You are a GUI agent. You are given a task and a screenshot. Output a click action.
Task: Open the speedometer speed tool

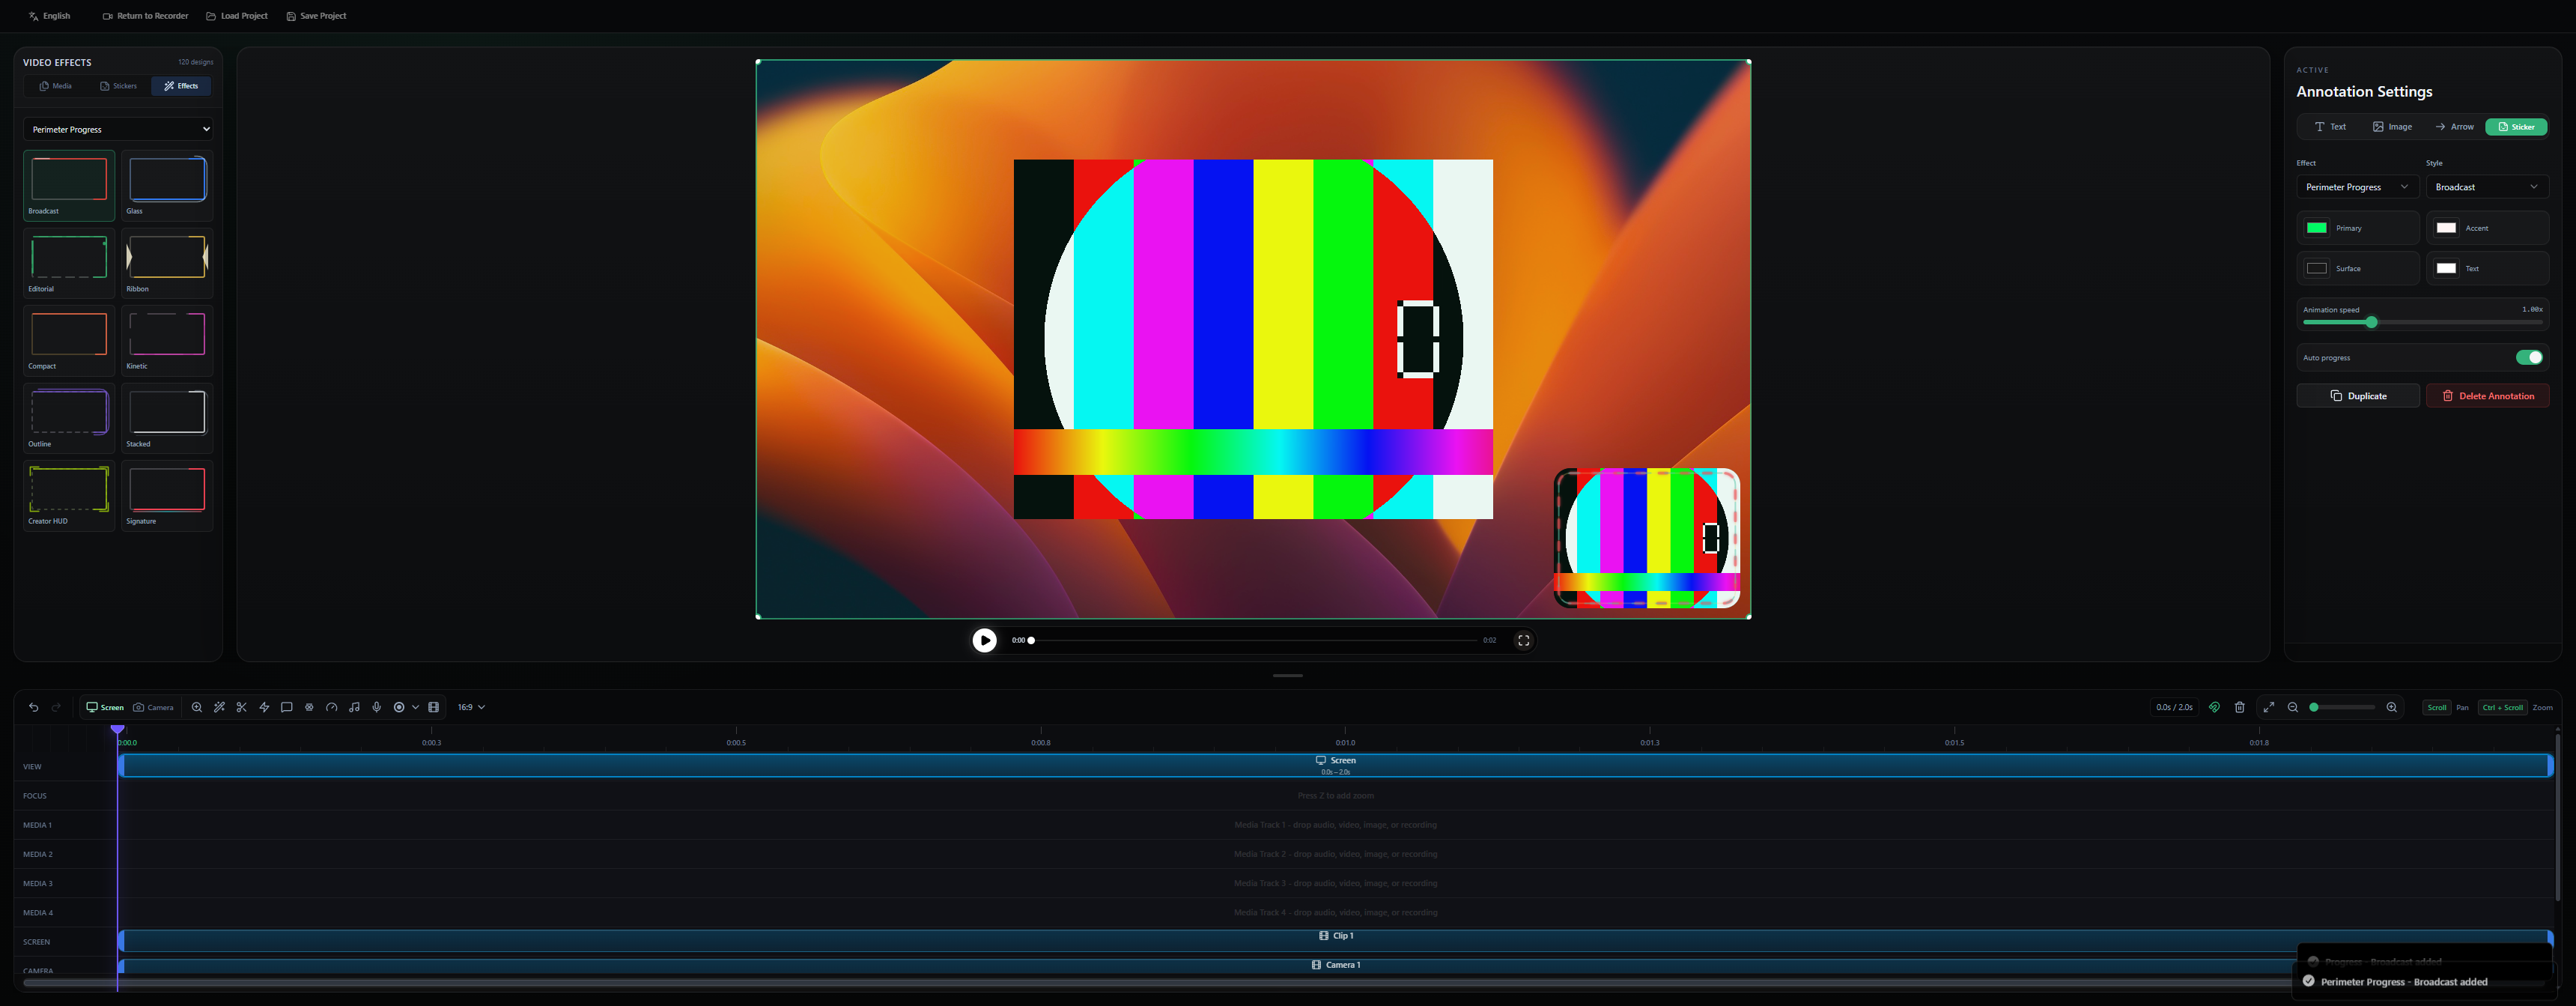pos(331,707)
